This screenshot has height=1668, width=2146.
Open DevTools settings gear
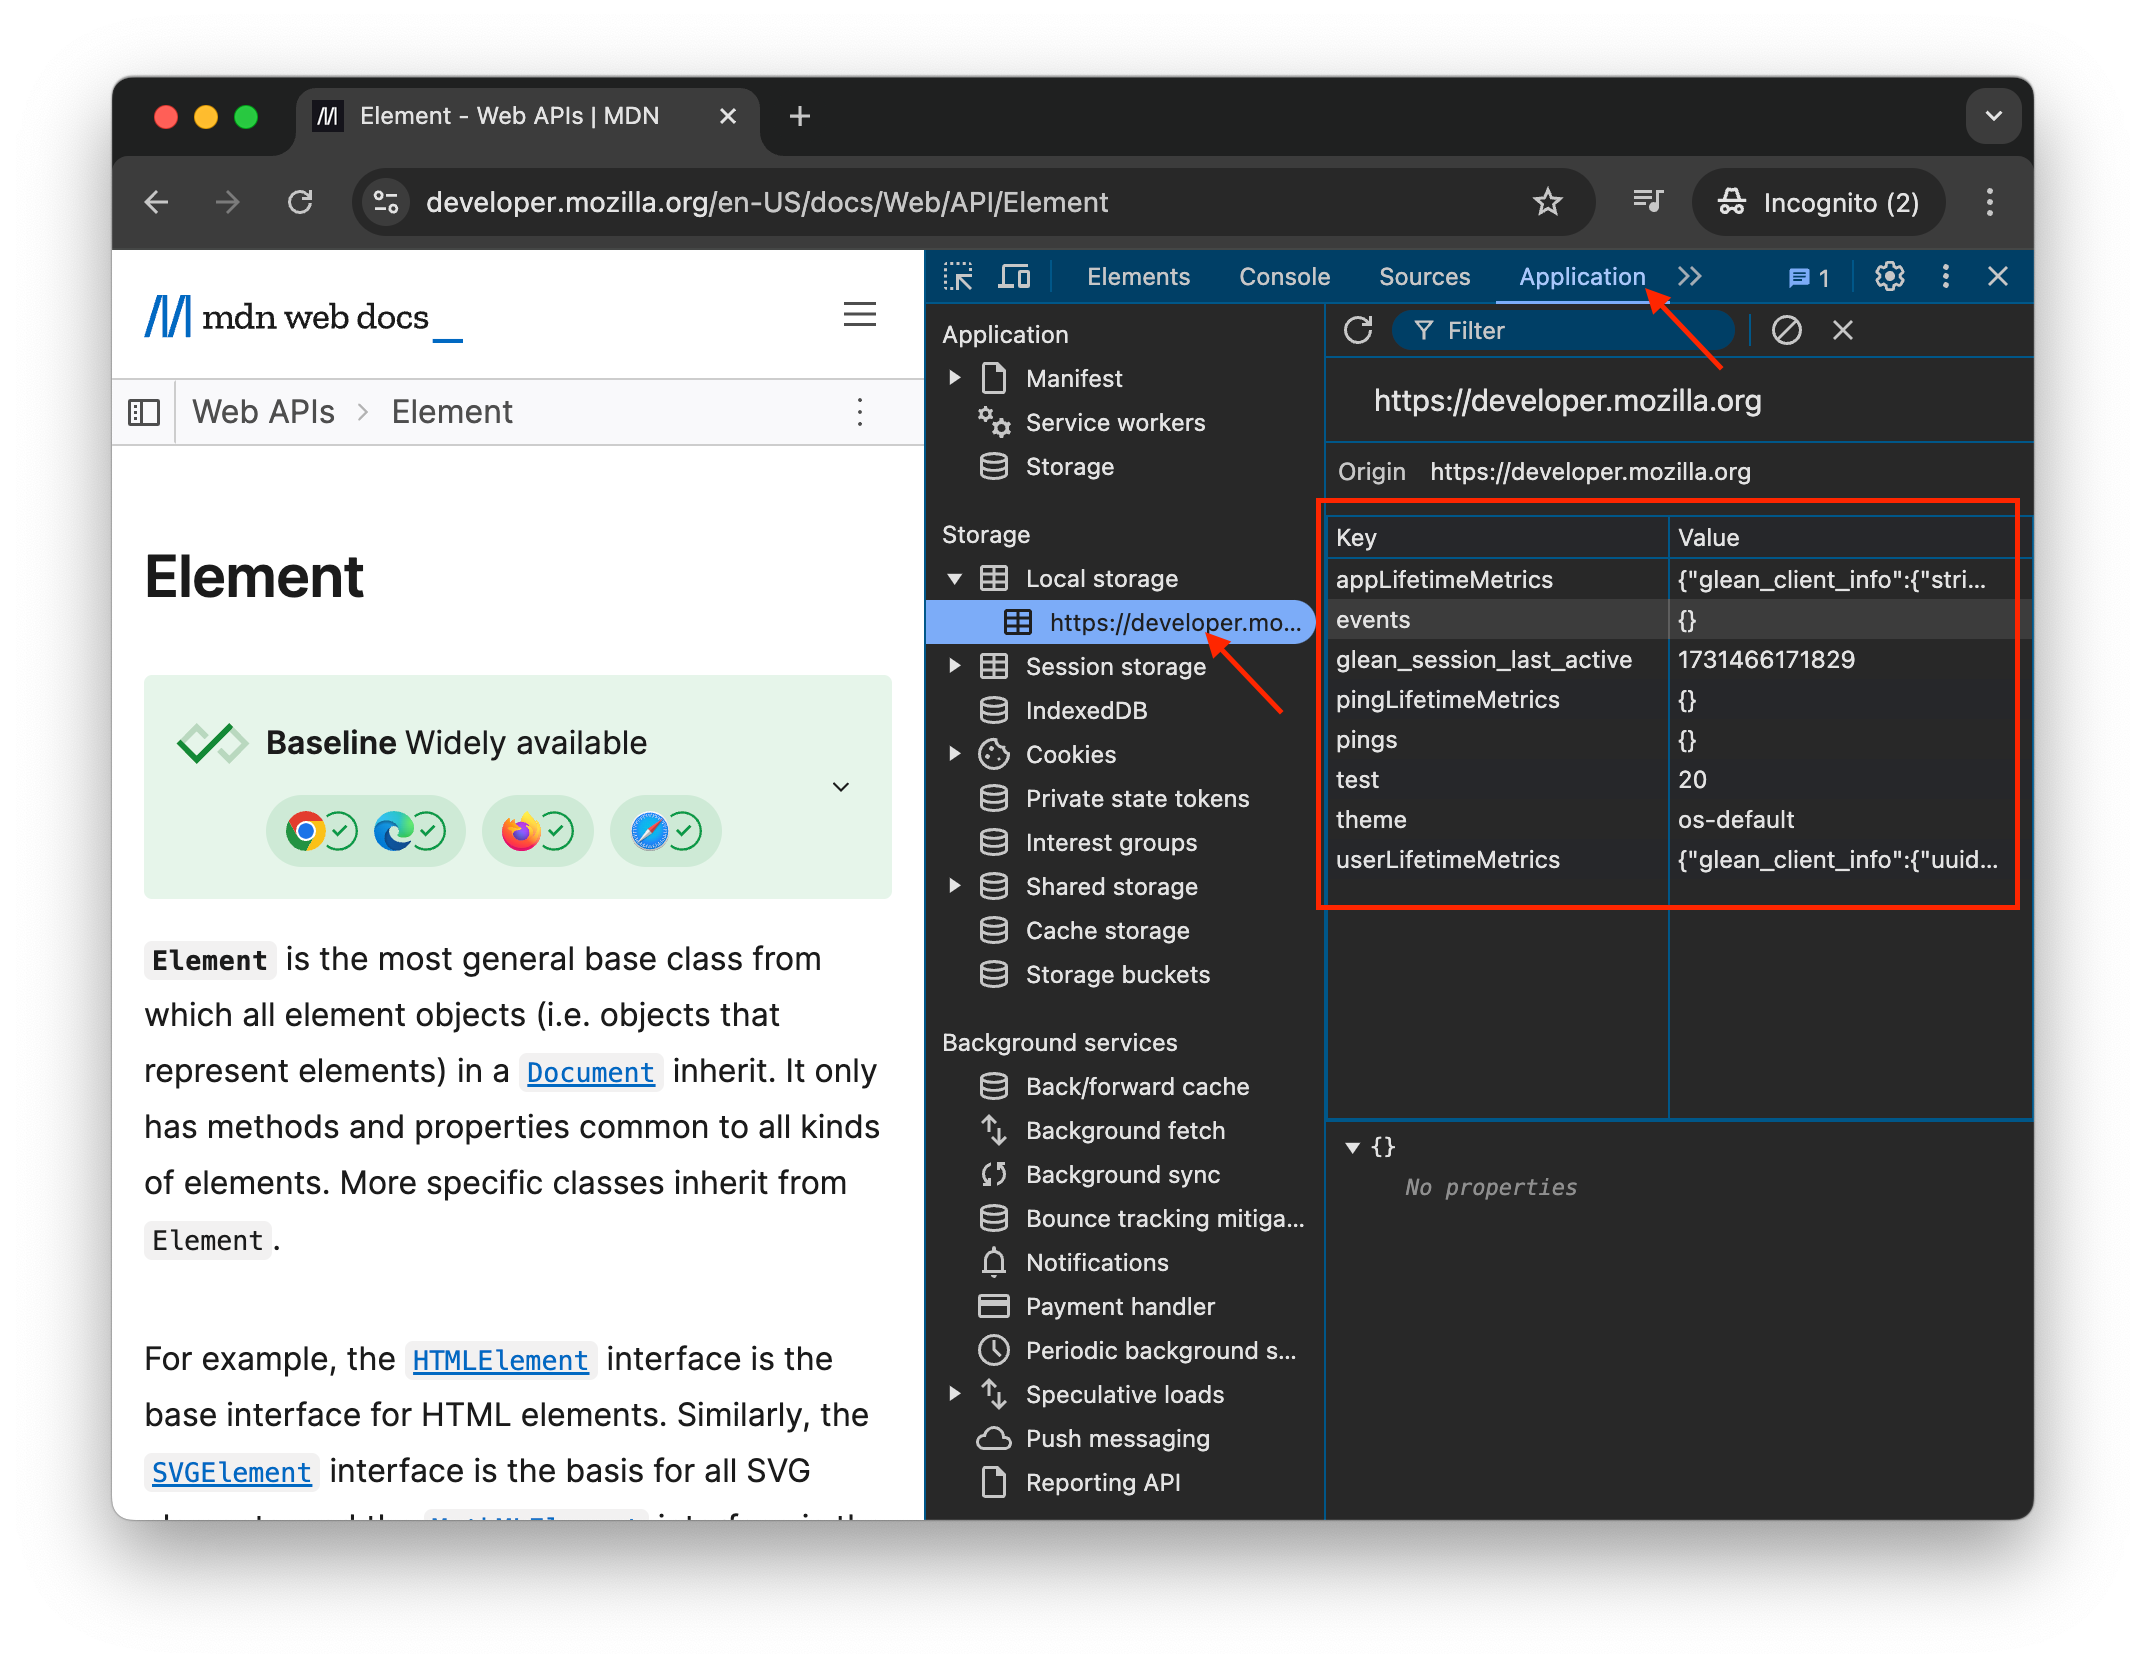1889,277
